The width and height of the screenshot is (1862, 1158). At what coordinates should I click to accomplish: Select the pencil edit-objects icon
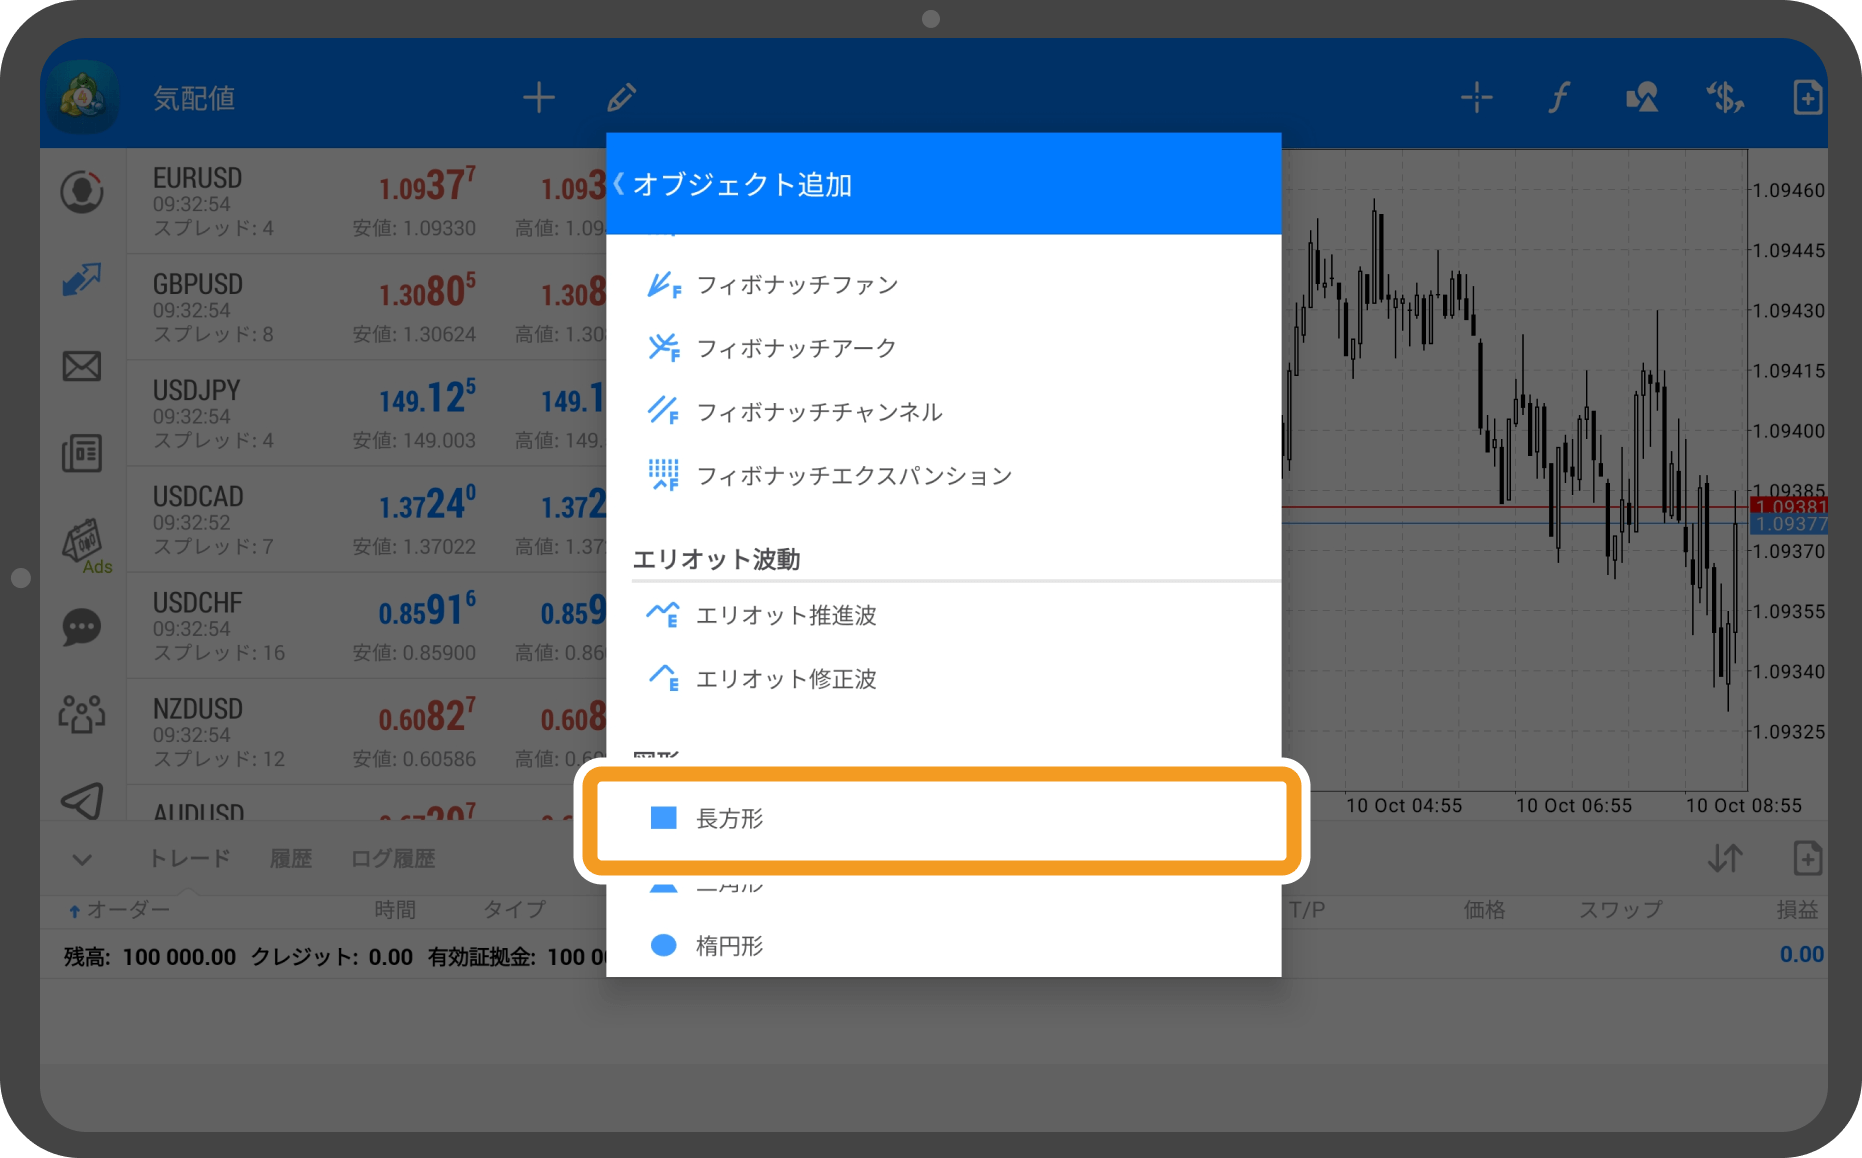tap(621, 97)
